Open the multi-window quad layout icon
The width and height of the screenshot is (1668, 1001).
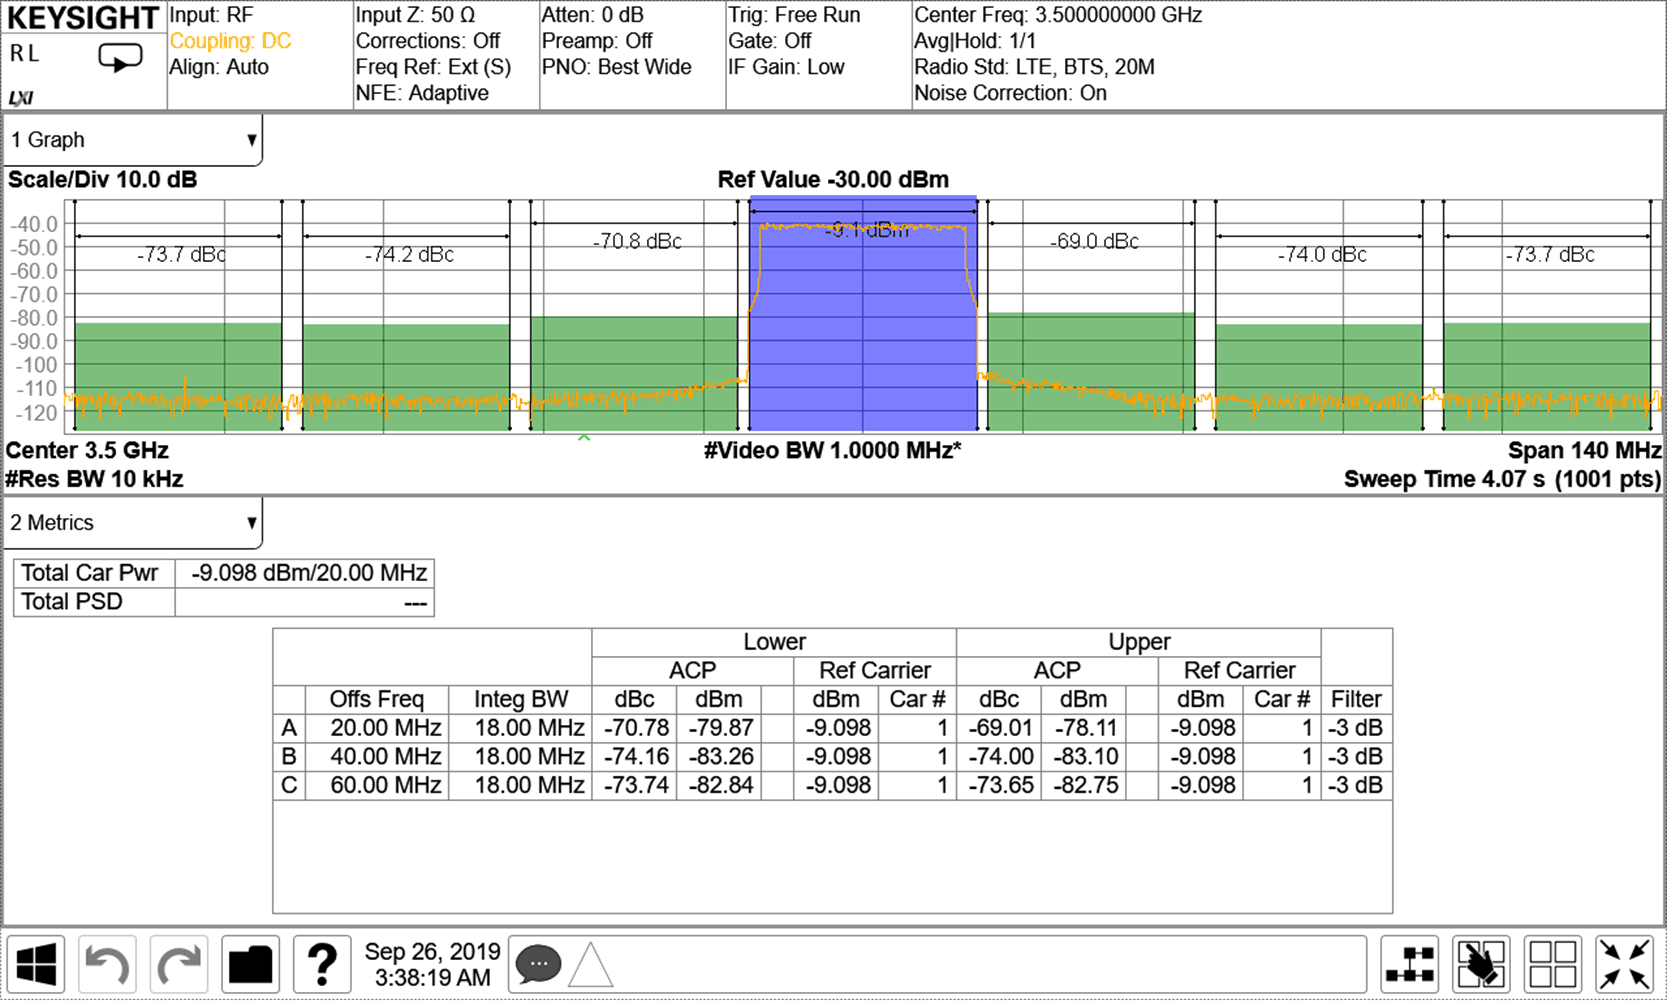click(1554, 963)
